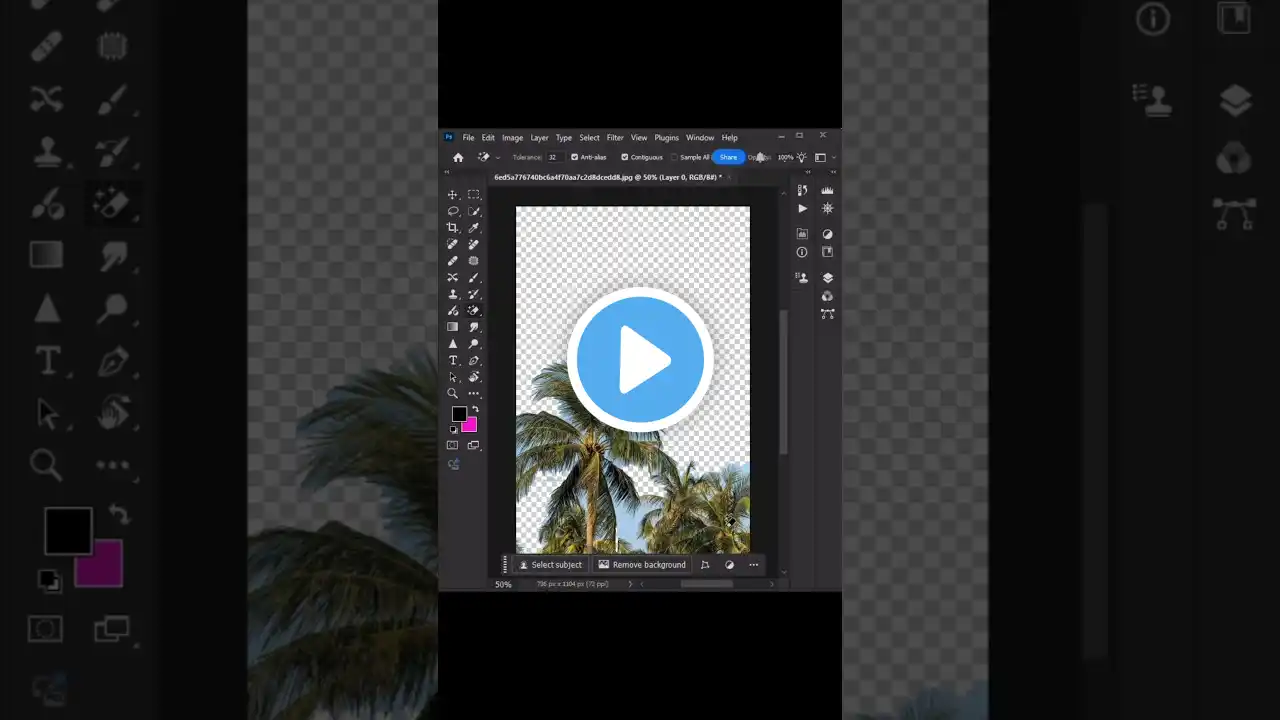Image resolution: width=1280 pixels, height=720 pixels.
Task: Click the Remove background button
Action: tap(642, 565)
